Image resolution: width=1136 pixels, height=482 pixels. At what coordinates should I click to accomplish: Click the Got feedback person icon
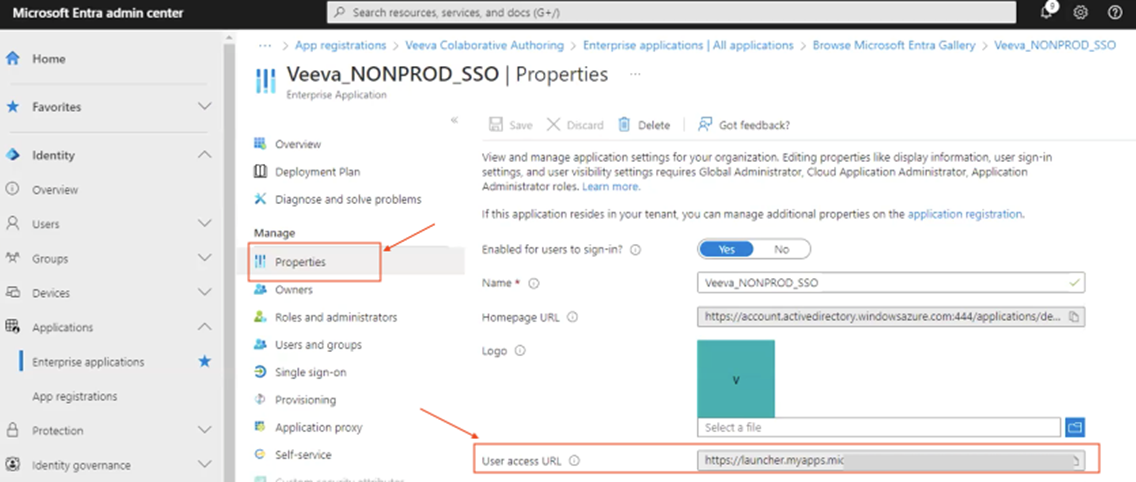705,125
